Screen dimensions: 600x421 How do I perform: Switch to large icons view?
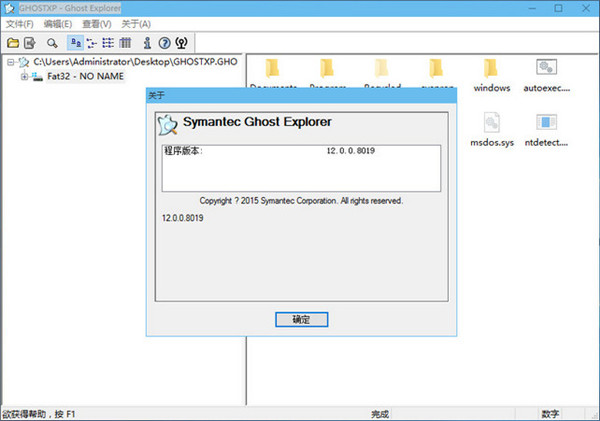click(x=76, y=43)
